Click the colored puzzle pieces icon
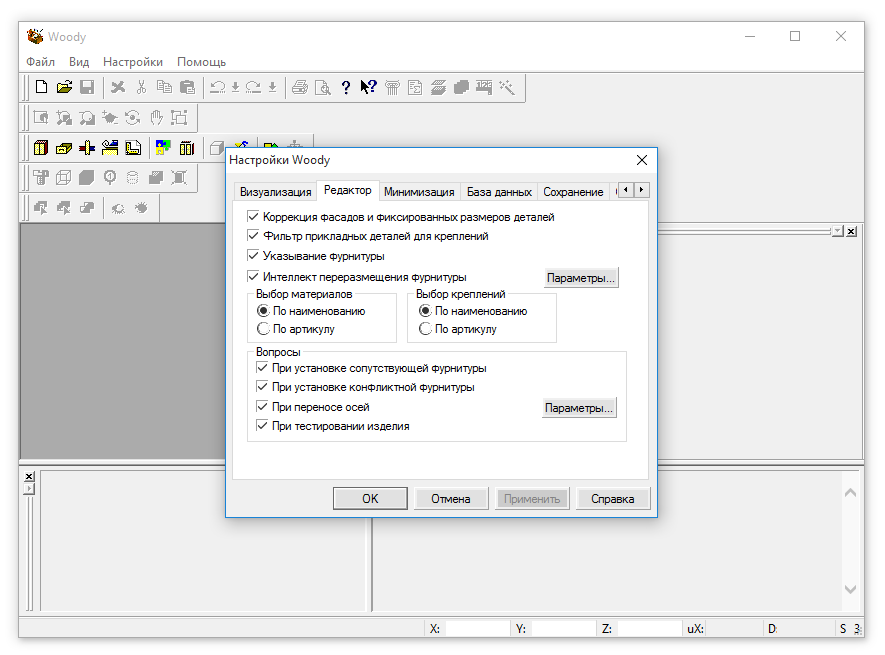The height and width of the screenshot is (655, 885). pos(163,148)
